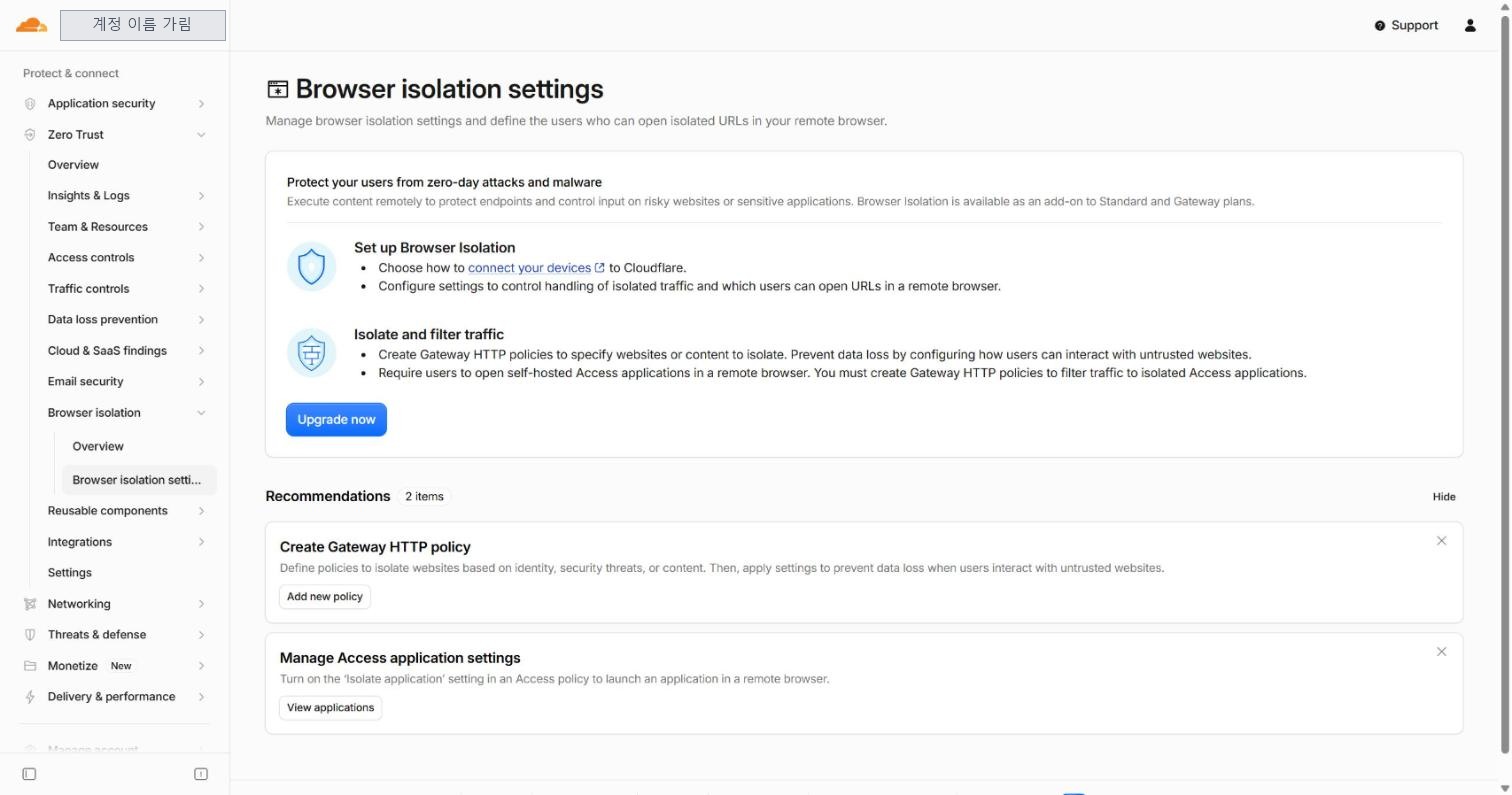Click the Upgrade now button
The height and width of the screenshot is (795, 1512).
click(x=336, y=420)
